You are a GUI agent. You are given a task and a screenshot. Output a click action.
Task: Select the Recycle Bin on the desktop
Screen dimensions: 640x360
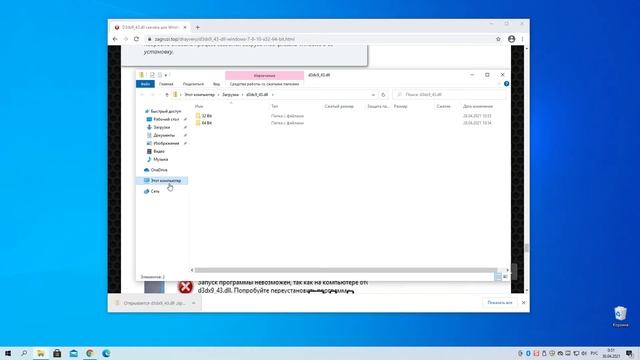[620, 317]
